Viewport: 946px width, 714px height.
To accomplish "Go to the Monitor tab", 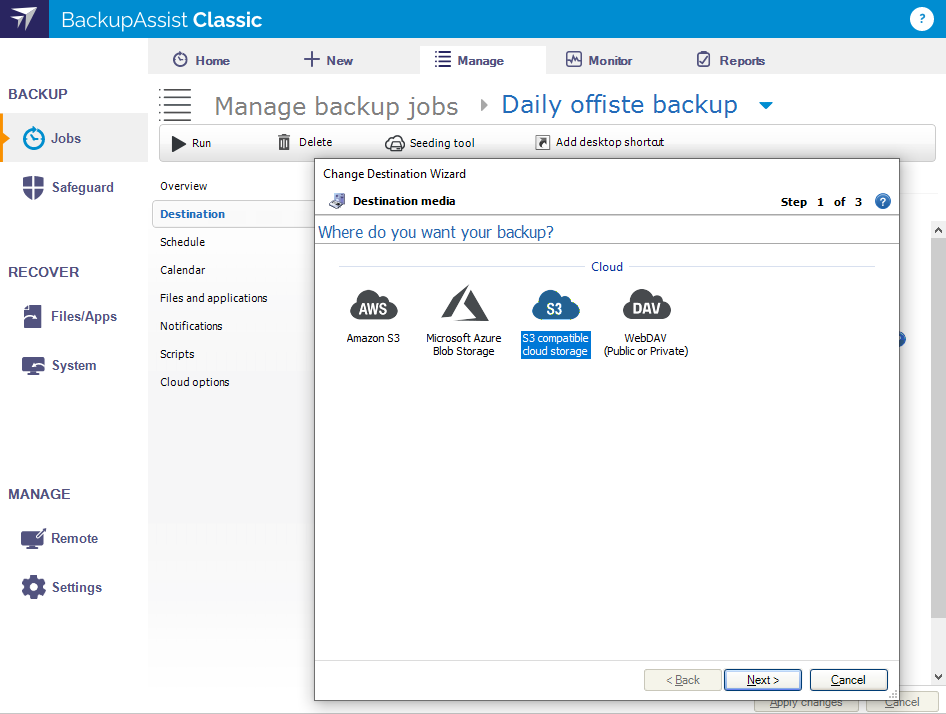I will [599, 60].
